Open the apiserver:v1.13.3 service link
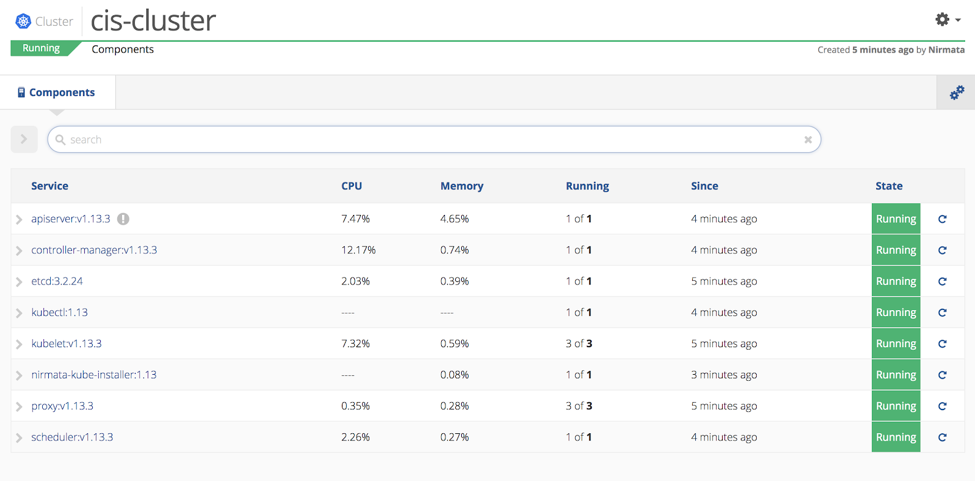This screenshot has height=481, width=975. (70, 219)
